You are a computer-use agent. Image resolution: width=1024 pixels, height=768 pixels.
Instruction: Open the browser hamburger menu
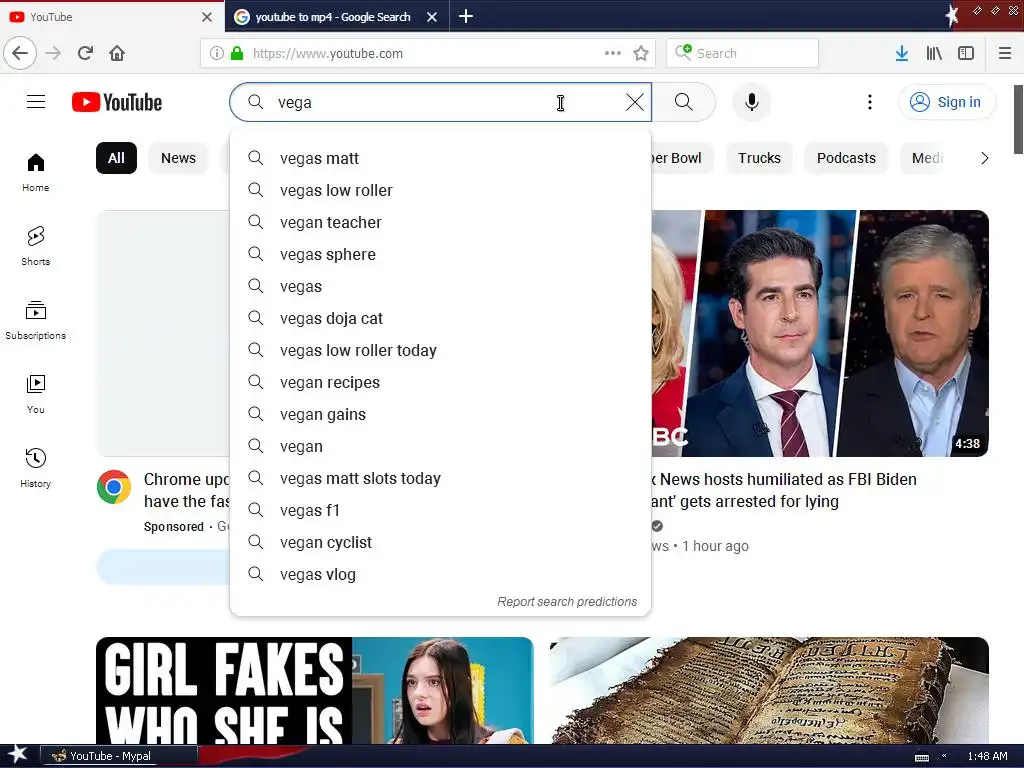[x=1005, y=53]
